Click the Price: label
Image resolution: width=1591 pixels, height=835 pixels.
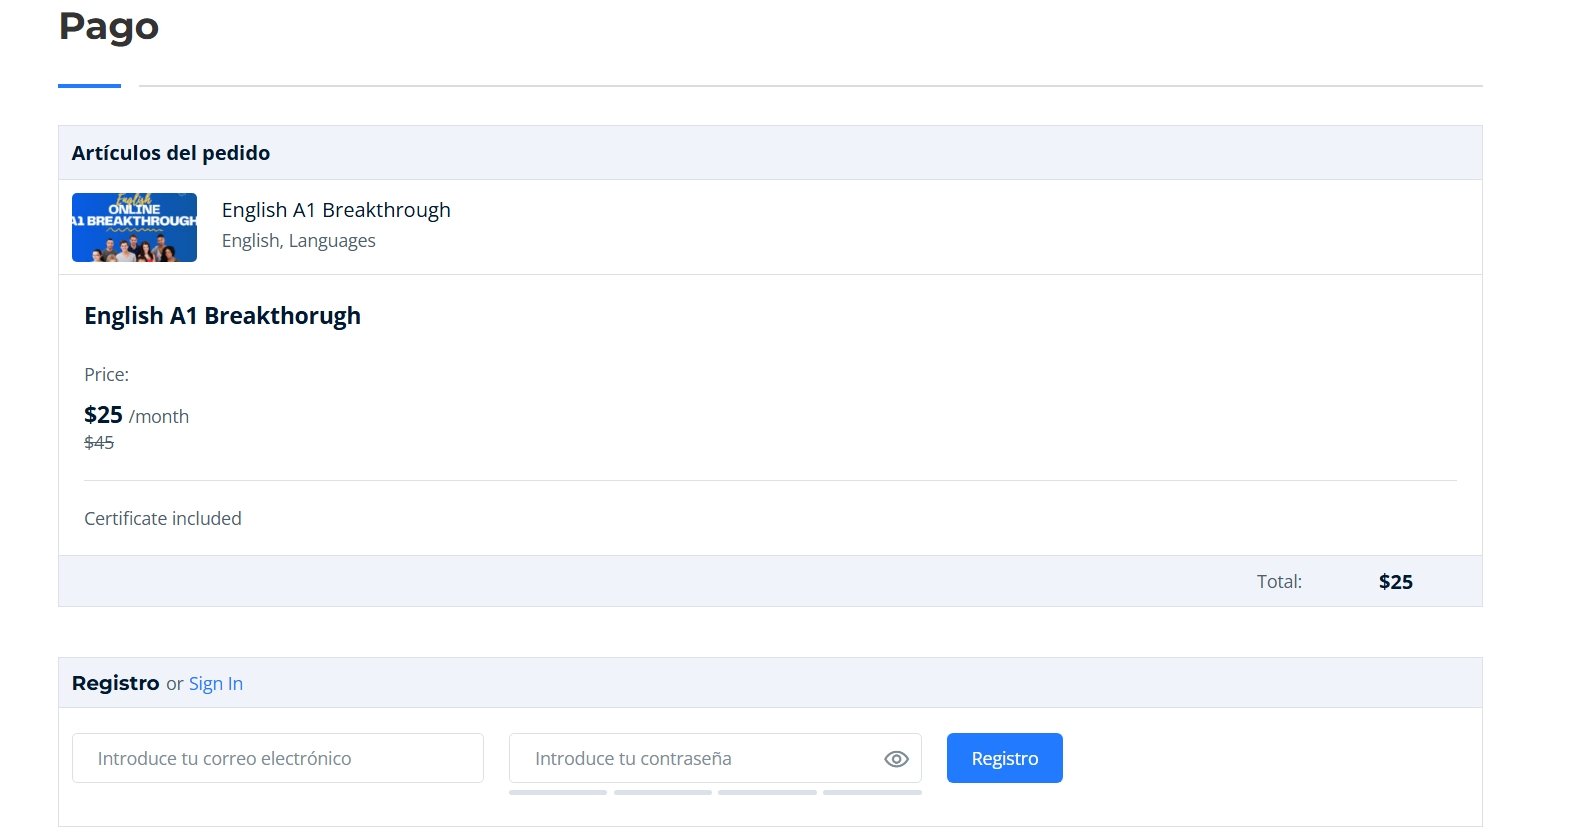(106, 375)
